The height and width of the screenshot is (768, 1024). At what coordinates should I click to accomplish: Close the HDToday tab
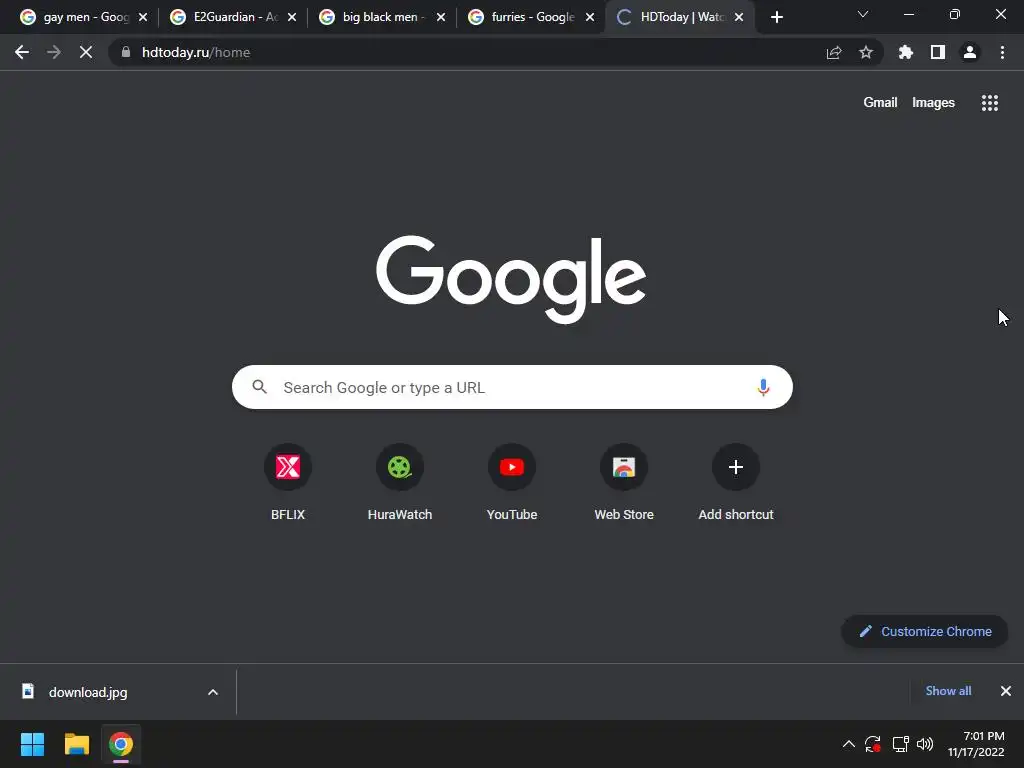tap(739, 17)
